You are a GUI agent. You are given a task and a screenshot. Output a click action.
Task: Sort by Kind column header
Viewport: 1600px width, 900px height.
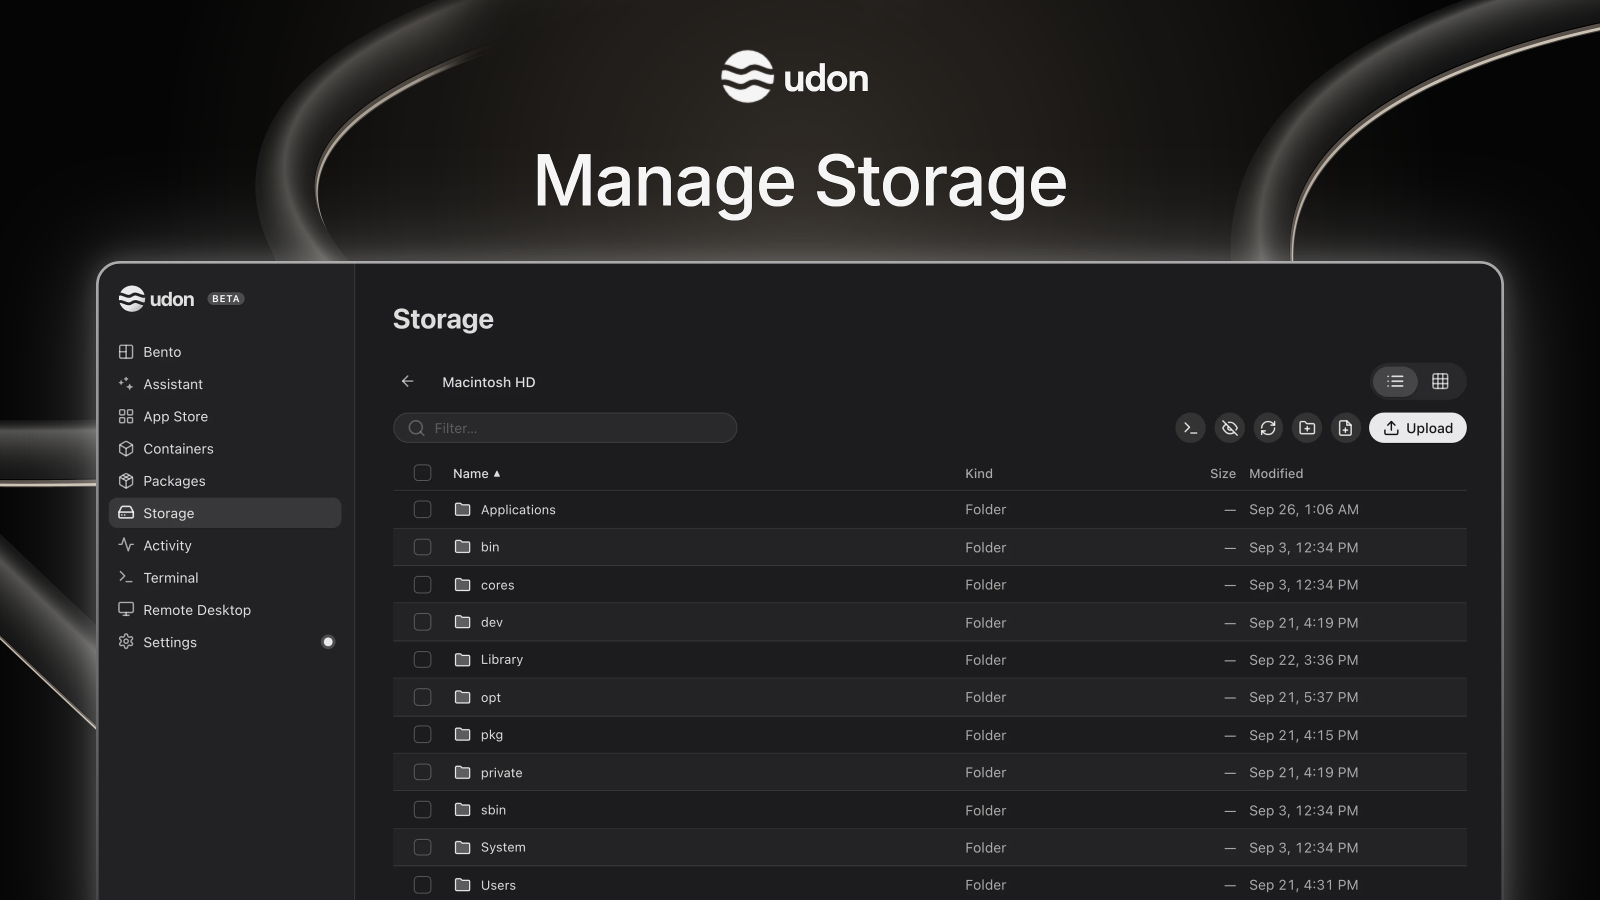[x=979, y=473]
